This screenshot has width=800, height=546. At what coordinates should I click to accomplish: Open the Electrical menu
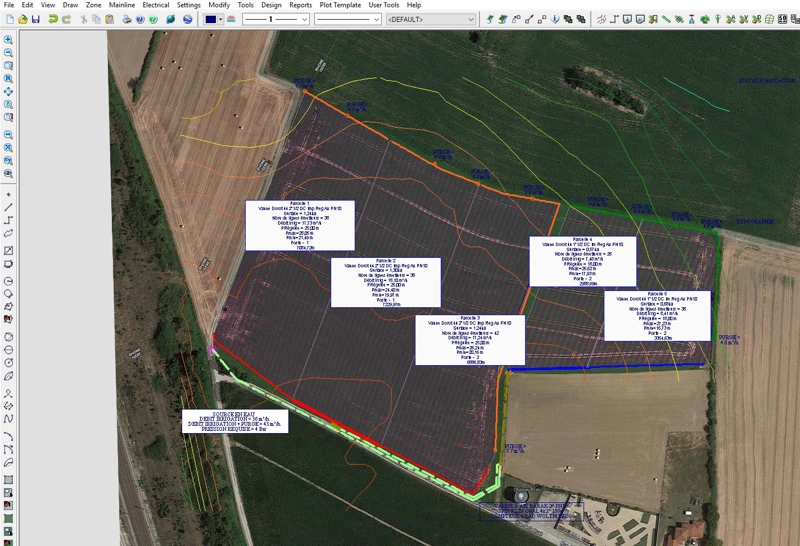155,5
